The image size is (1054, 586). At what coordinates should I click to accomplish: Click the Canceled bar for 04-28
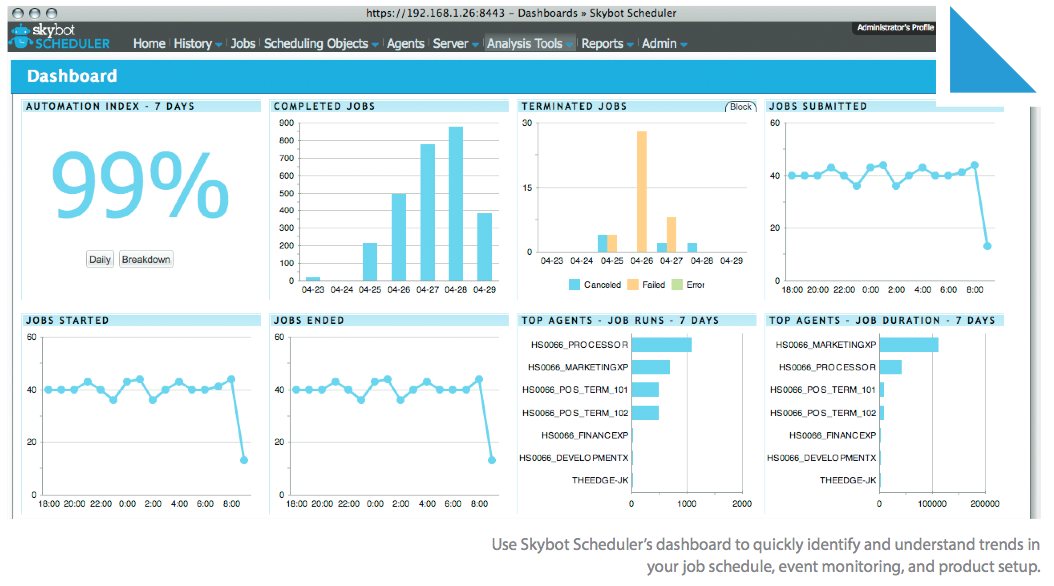pyautogui.click(x=692, y=248)
